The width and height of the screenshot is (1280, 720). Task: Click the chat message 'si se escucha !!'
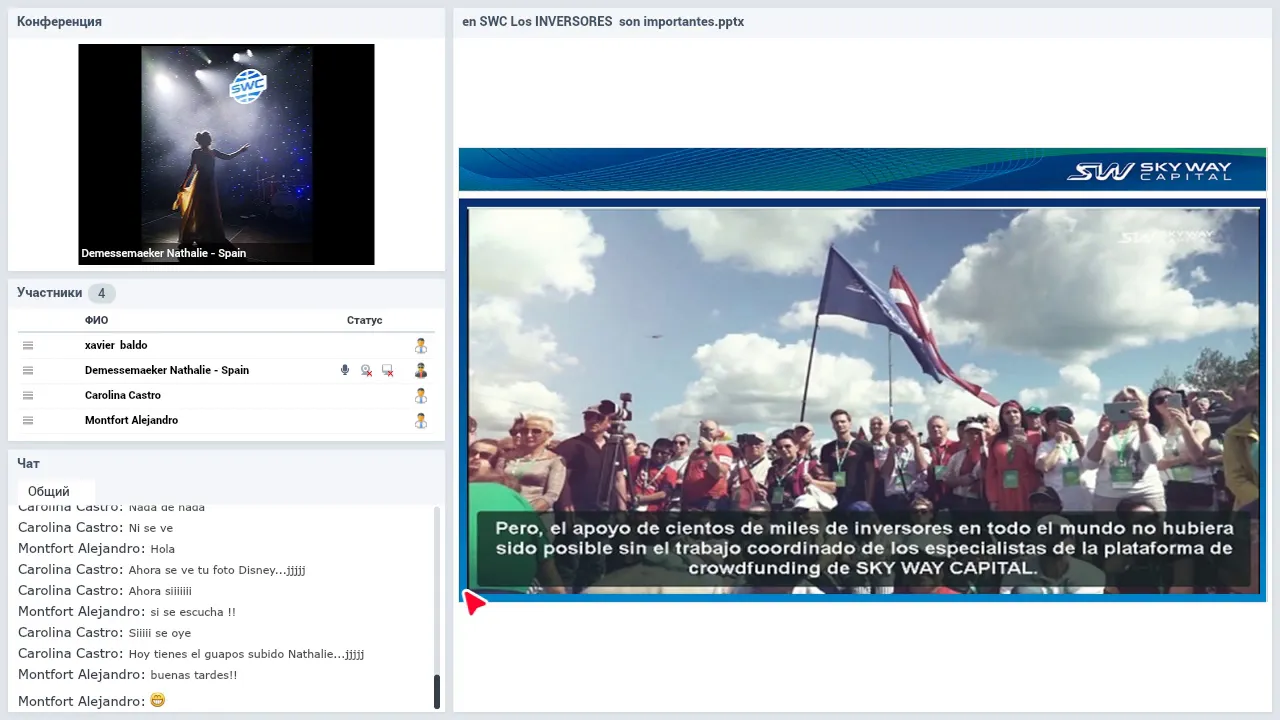193,612
